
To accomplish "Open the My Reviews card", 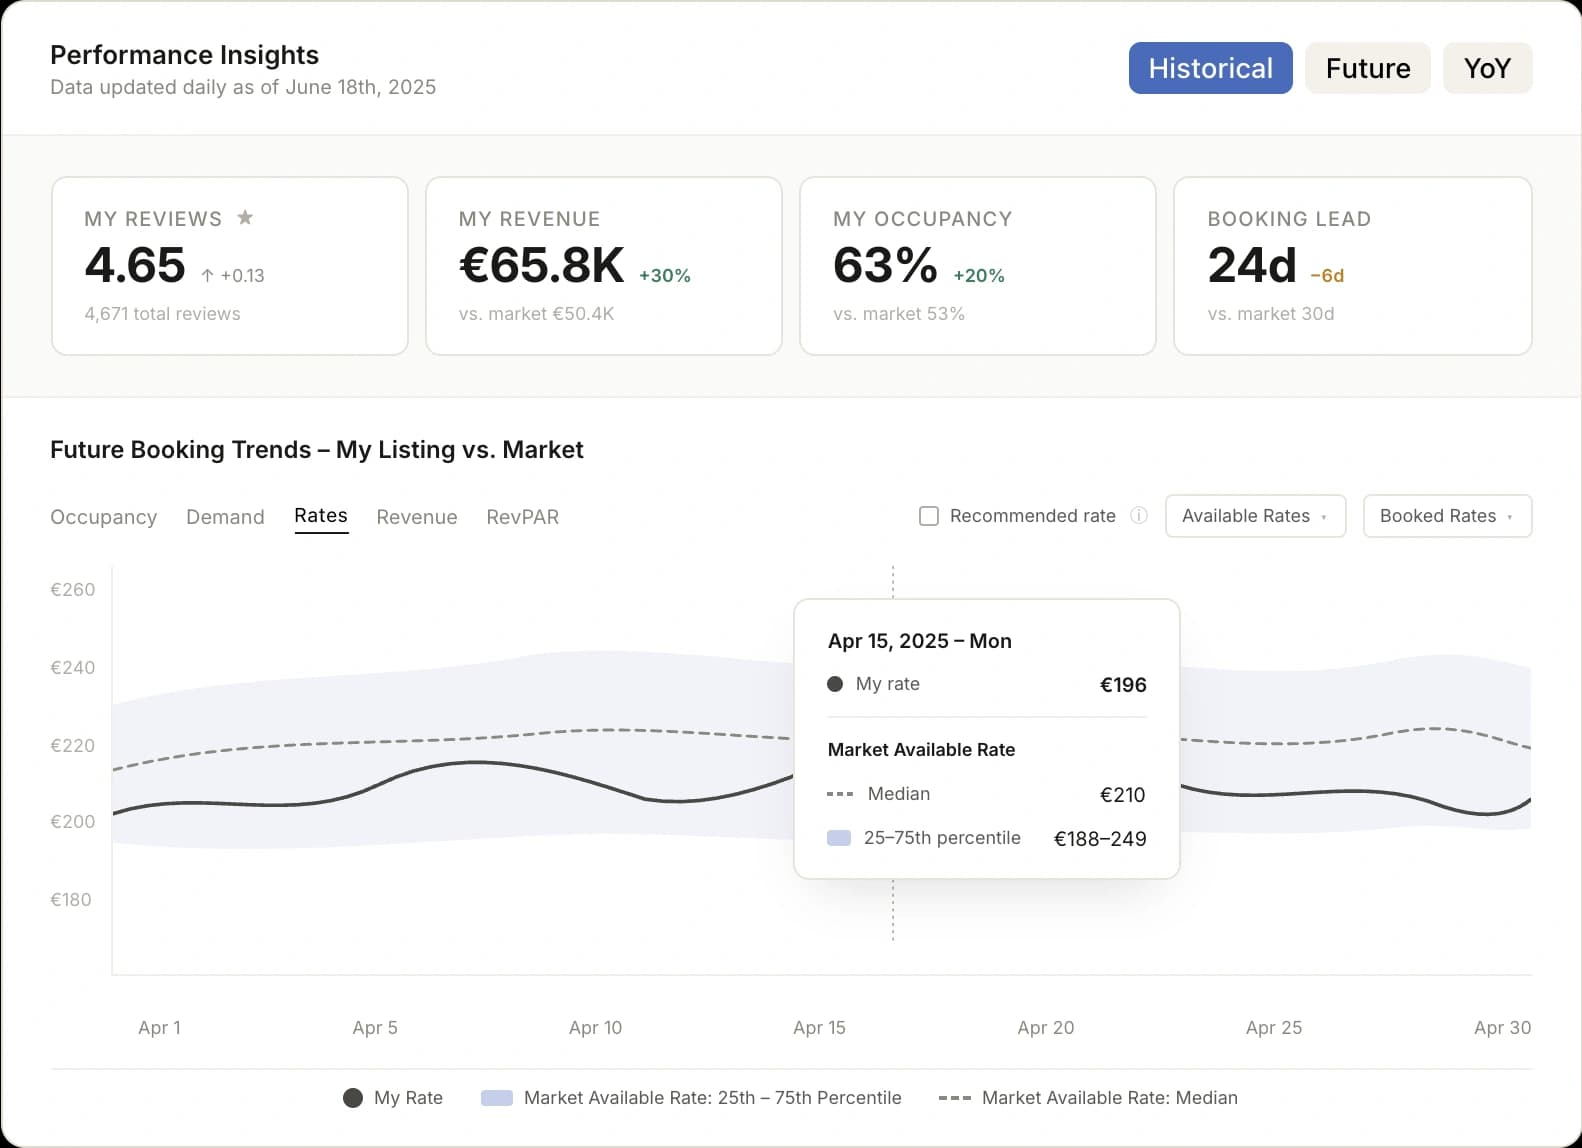I will pyautogui.click(x=230, y=266).
